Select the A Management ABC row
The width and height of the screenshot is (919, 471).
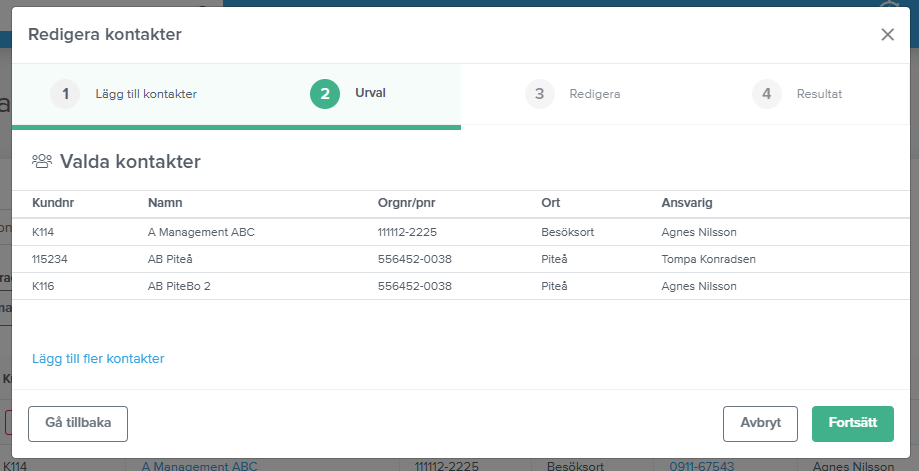point(201,232)
